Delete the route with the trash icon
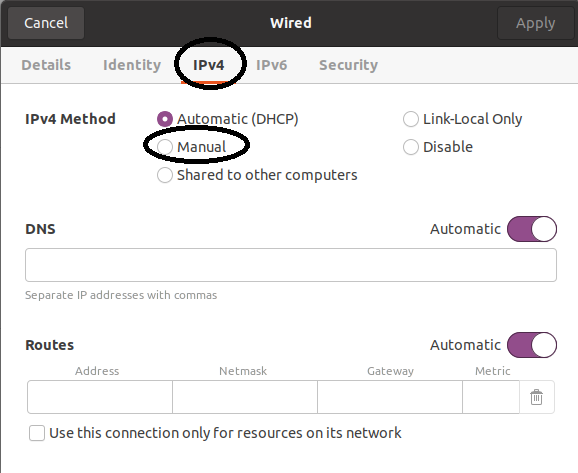The image size is (578, 473). point(536,397)
